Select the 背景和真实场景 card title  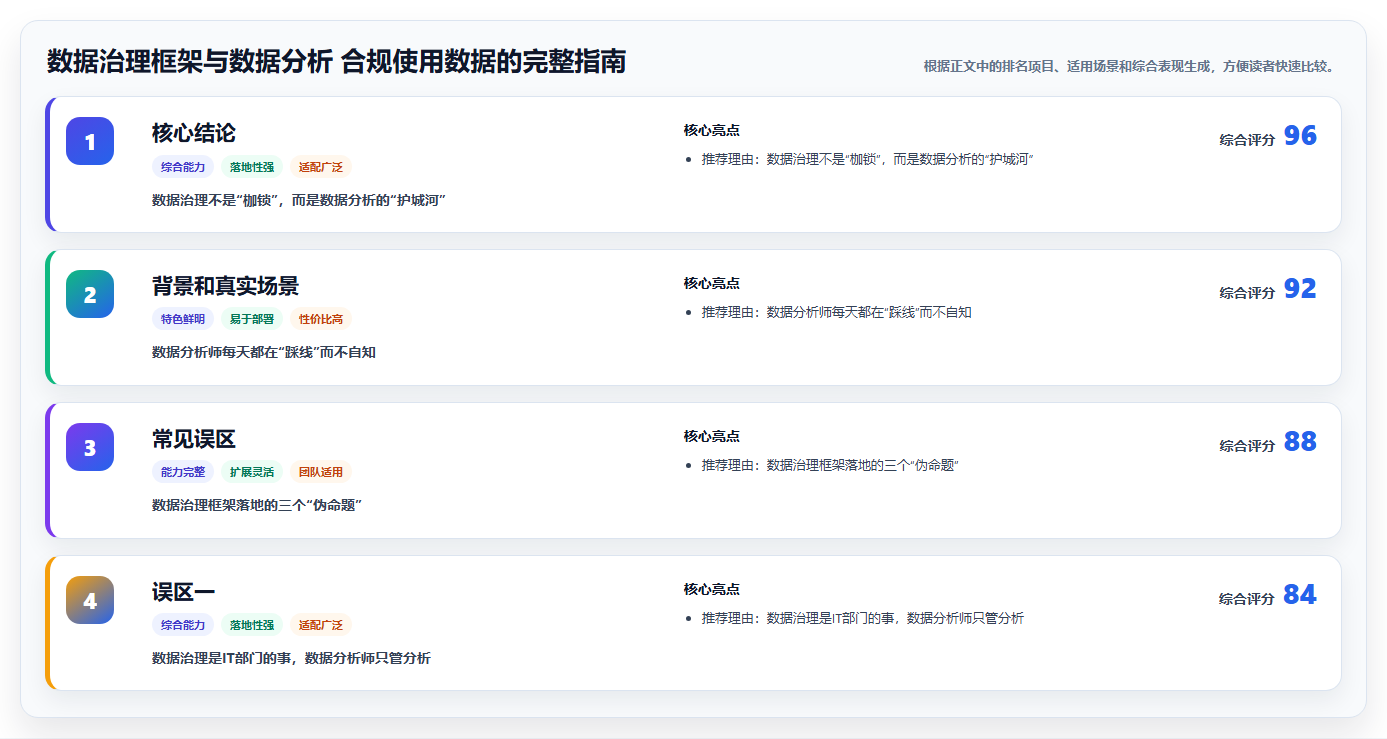[x=225, y=286]
